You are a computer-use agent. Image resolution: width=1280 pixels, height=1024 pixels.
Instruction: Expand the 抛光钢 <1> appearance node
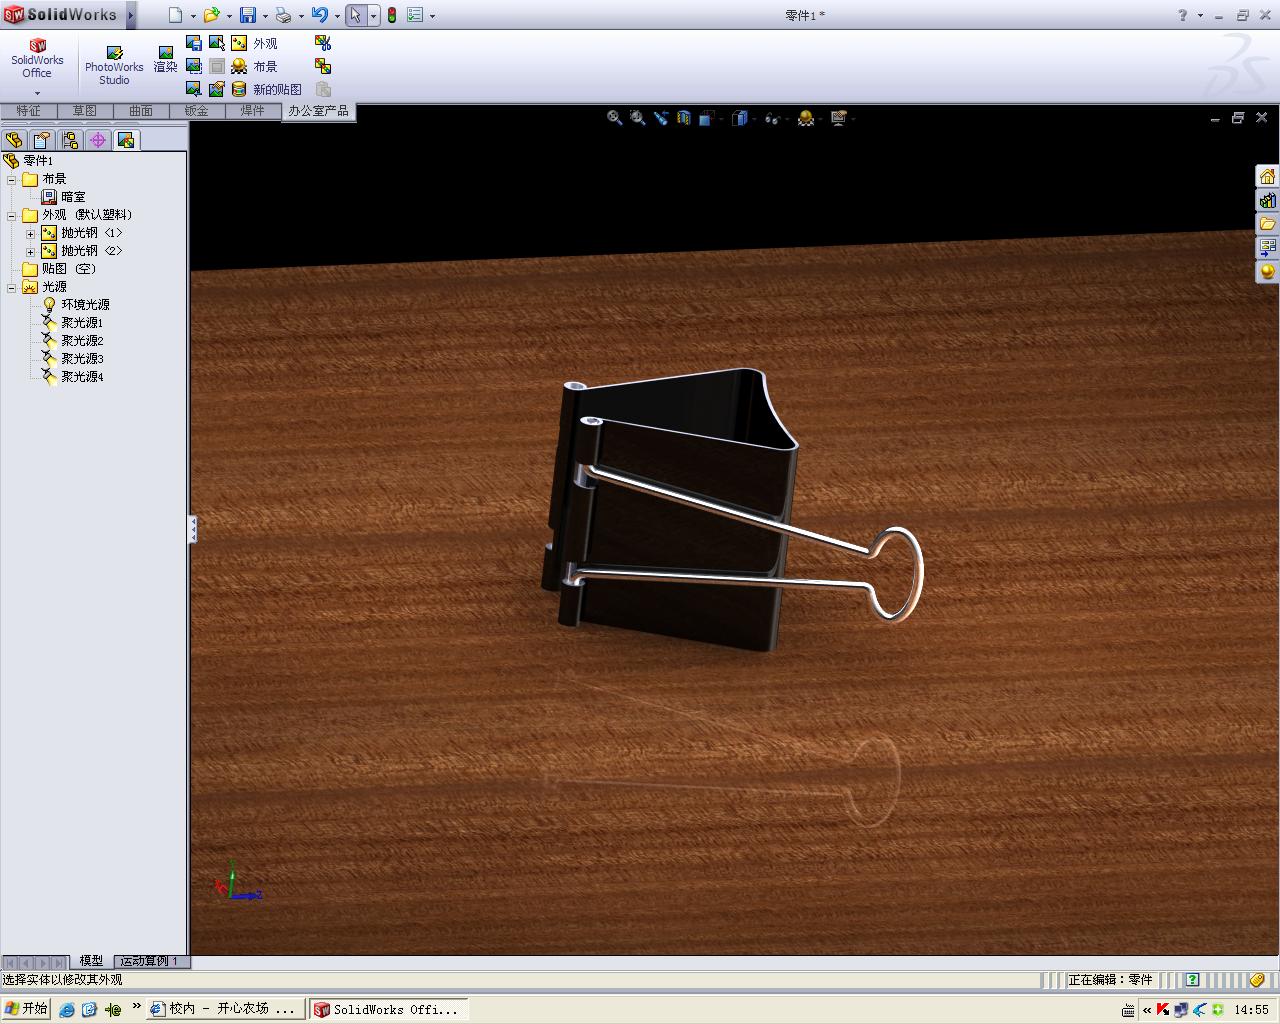pos(30,234)
